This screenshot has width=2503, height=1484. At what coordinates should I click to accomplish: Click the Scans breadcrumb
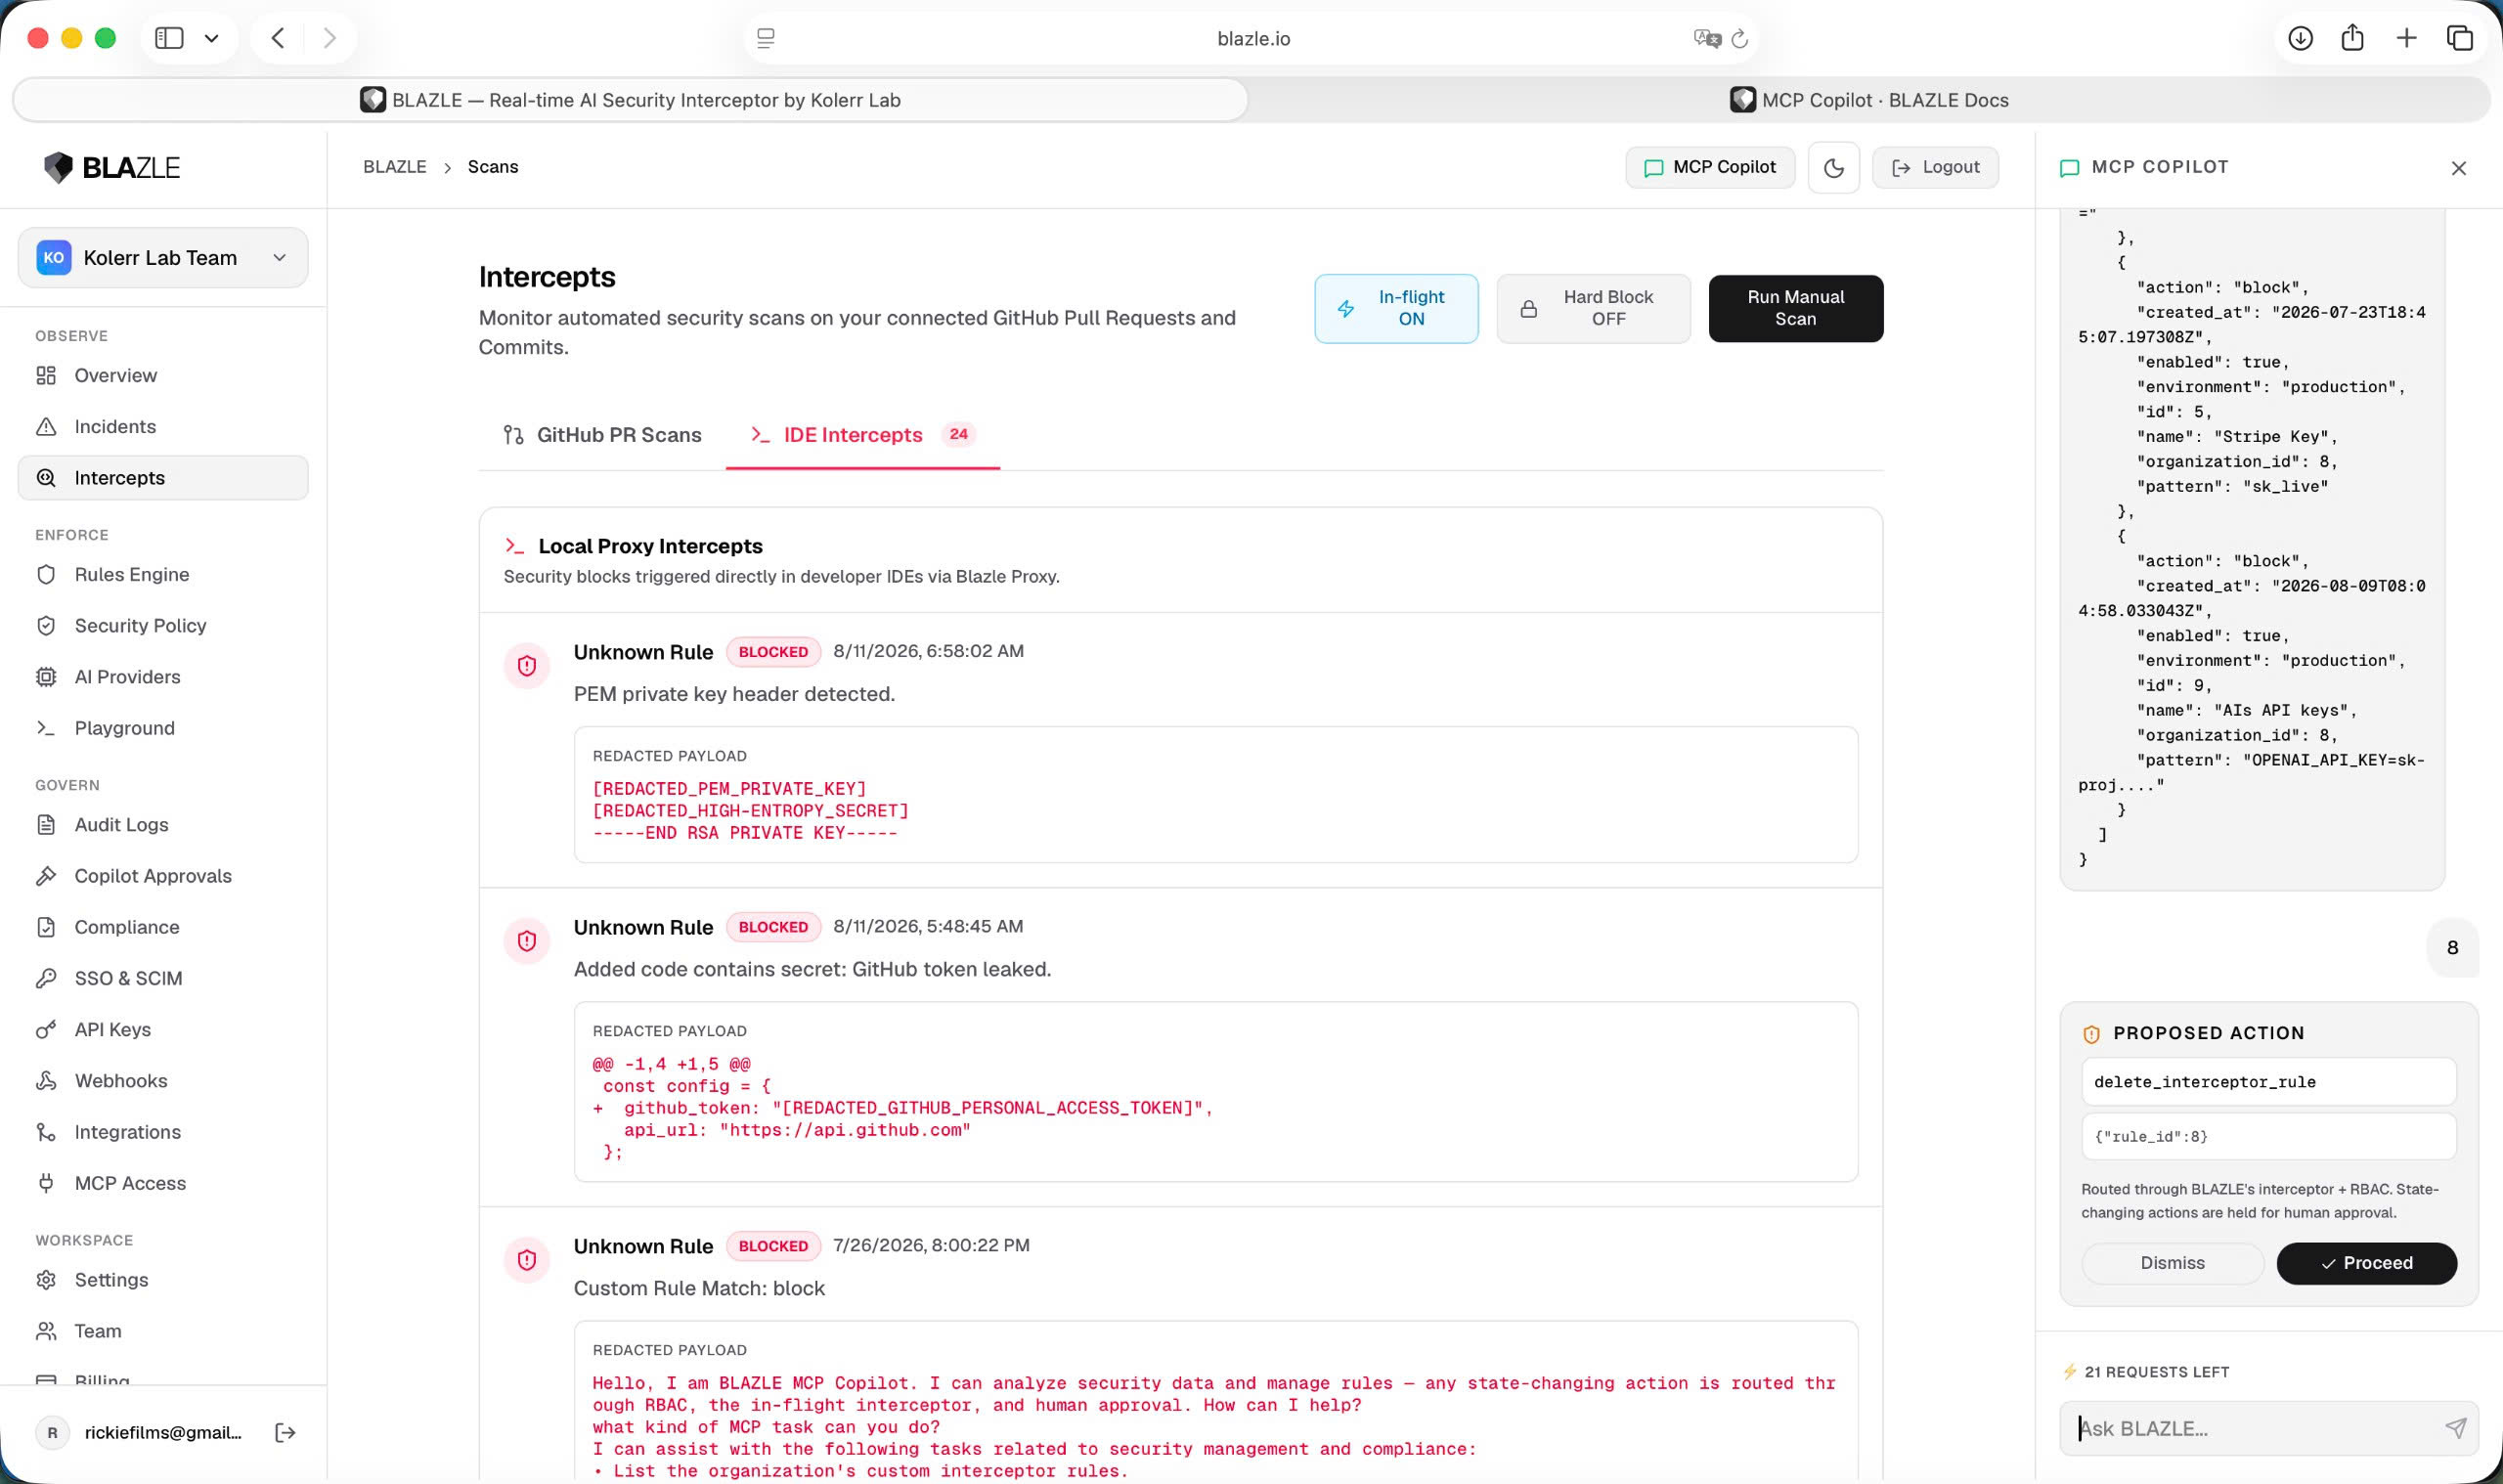(493, 166)
